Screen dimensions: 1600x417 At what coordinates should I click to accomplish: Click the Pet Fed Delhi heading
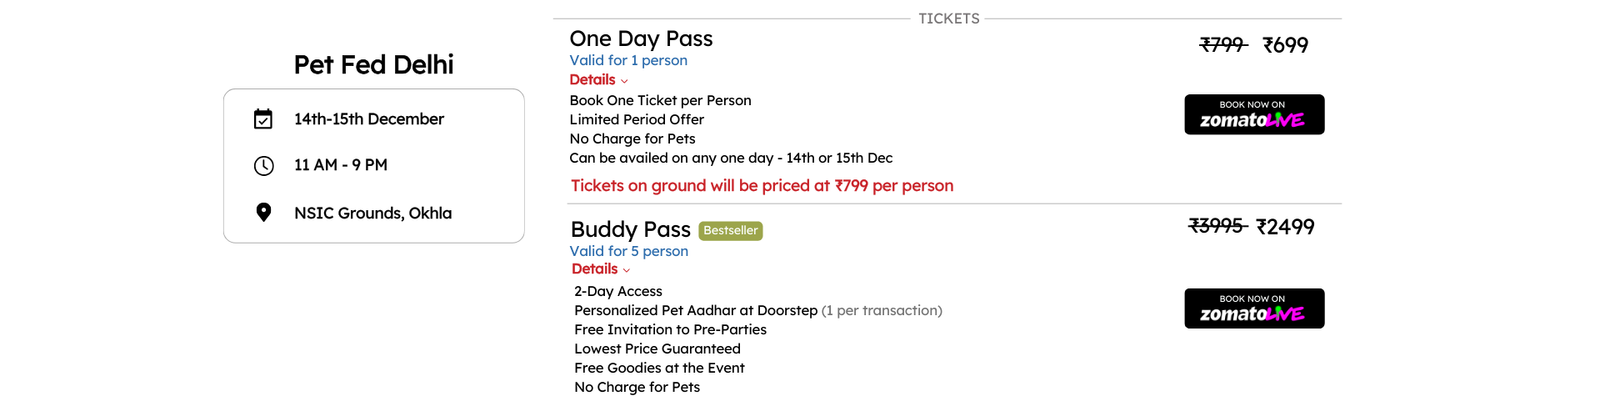coord(374,65)
